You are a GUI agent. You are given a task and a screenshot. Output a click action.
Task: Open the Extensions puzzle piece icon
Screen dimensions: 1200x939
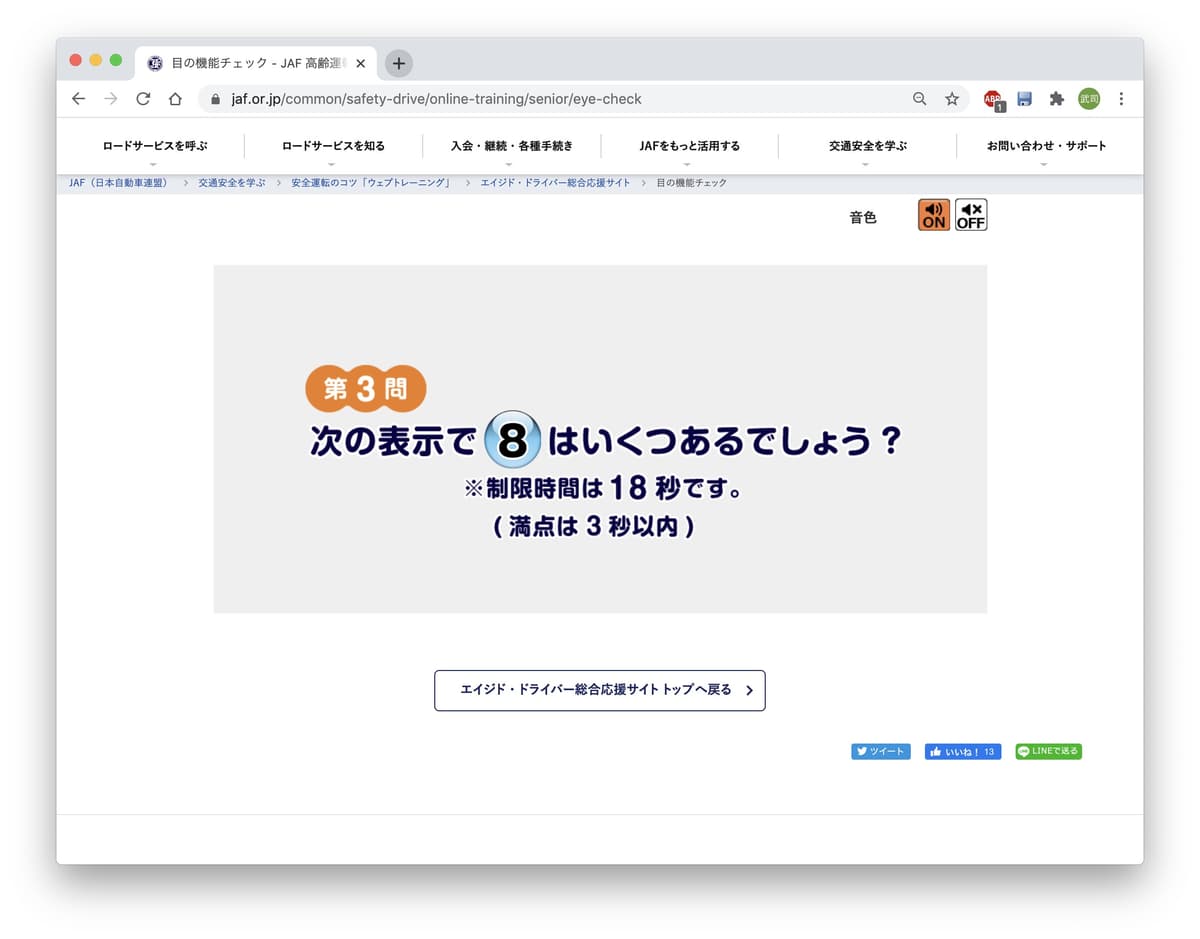coord(1056,99)
